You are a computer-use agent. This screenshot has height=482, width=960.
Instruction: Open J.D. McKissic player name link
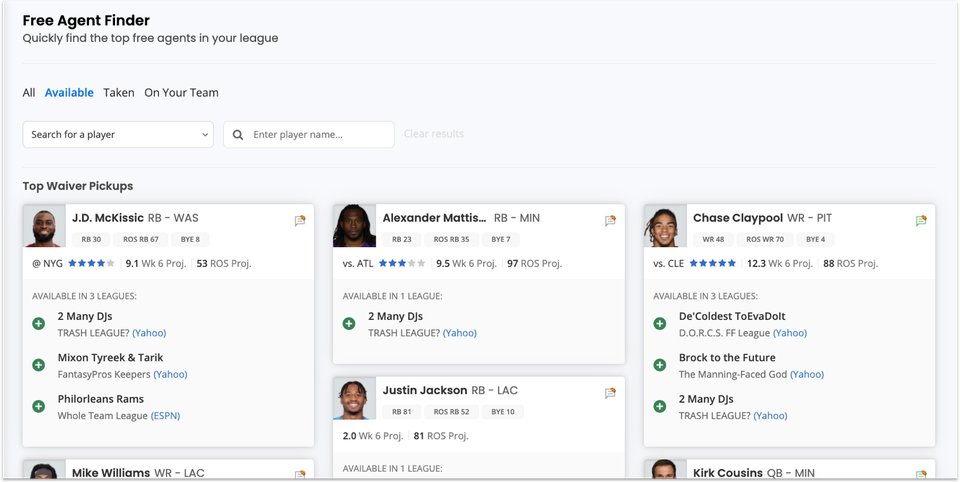click(x=108, y=217)
